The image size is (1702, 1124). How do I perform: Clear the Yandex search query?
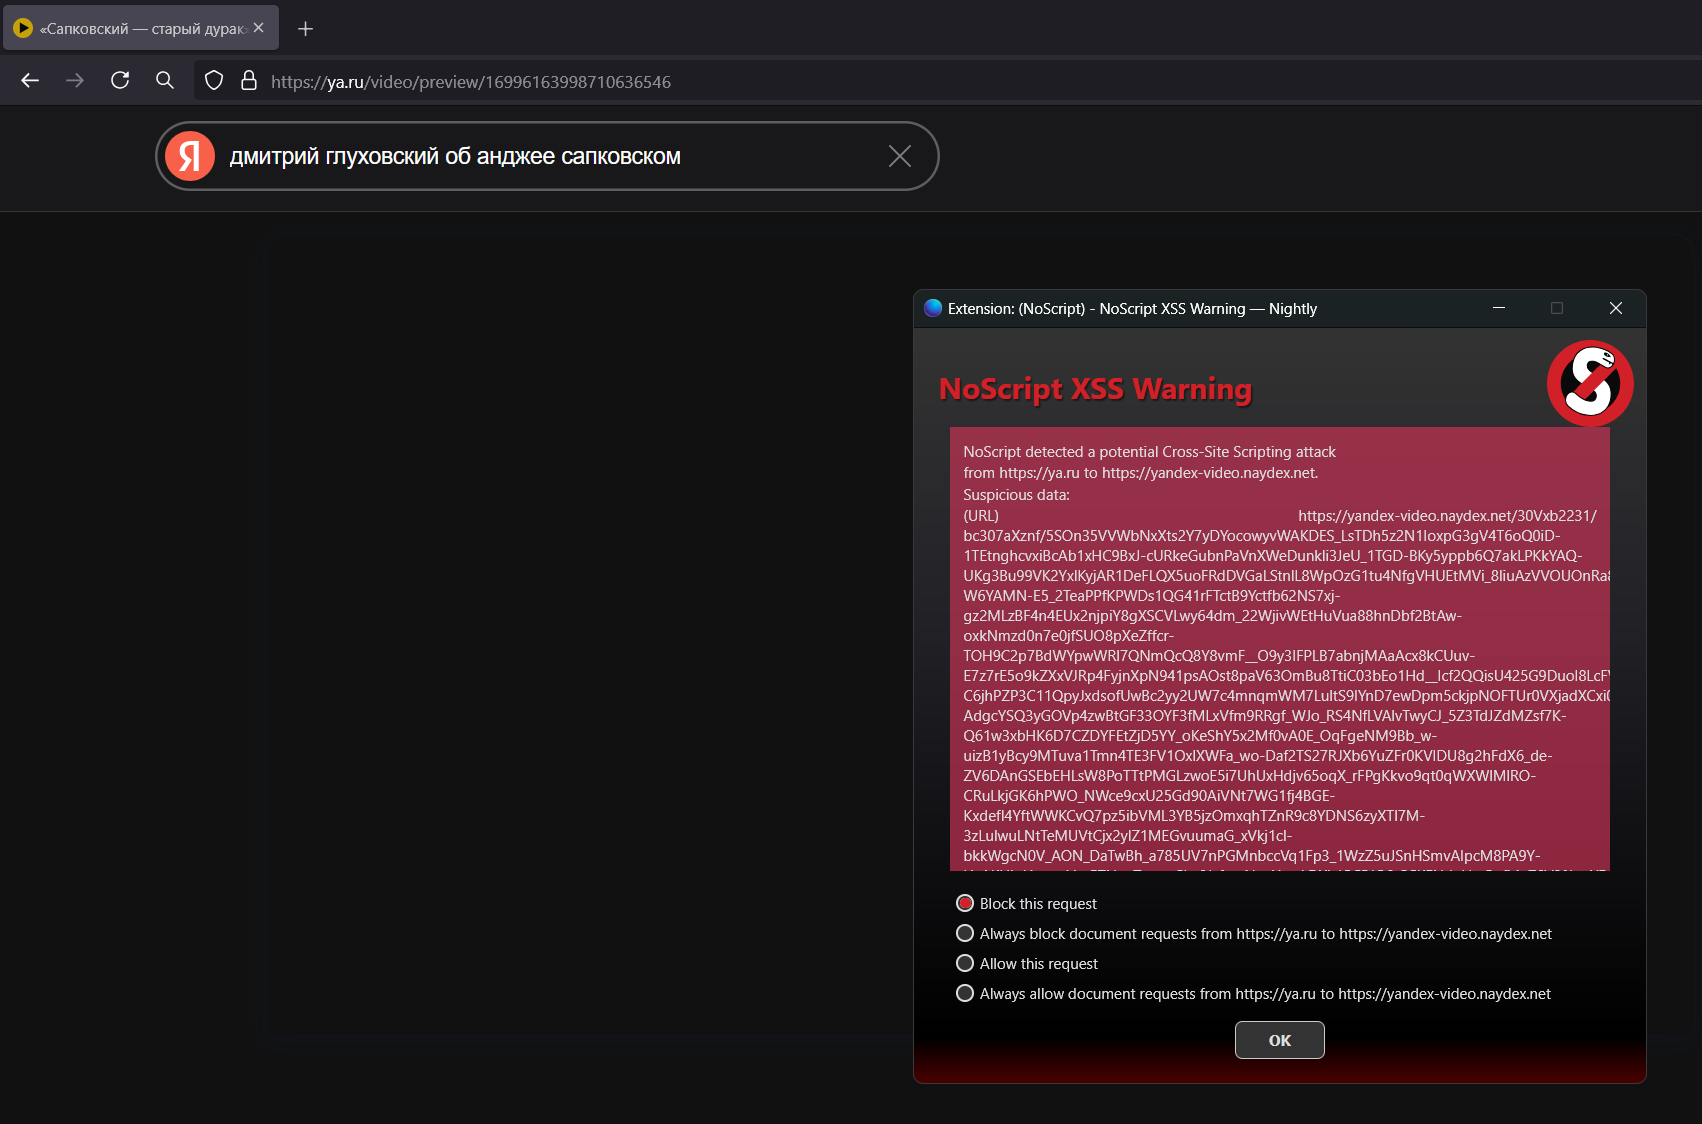[900, 156]
